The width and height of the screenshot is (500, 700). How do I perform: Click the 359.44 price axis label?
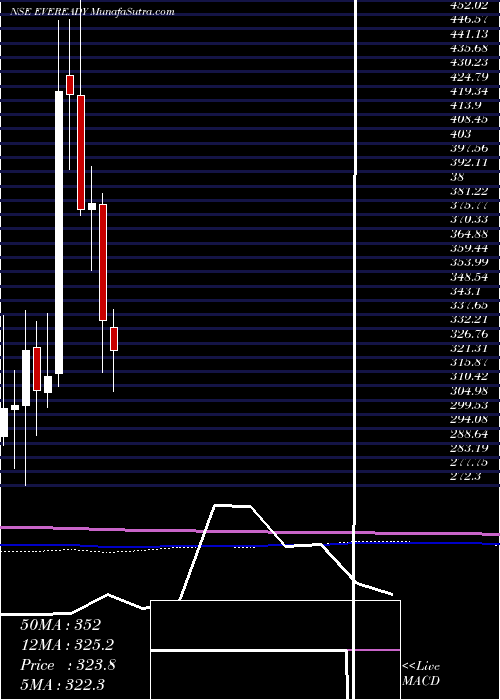tap(471, 248)
